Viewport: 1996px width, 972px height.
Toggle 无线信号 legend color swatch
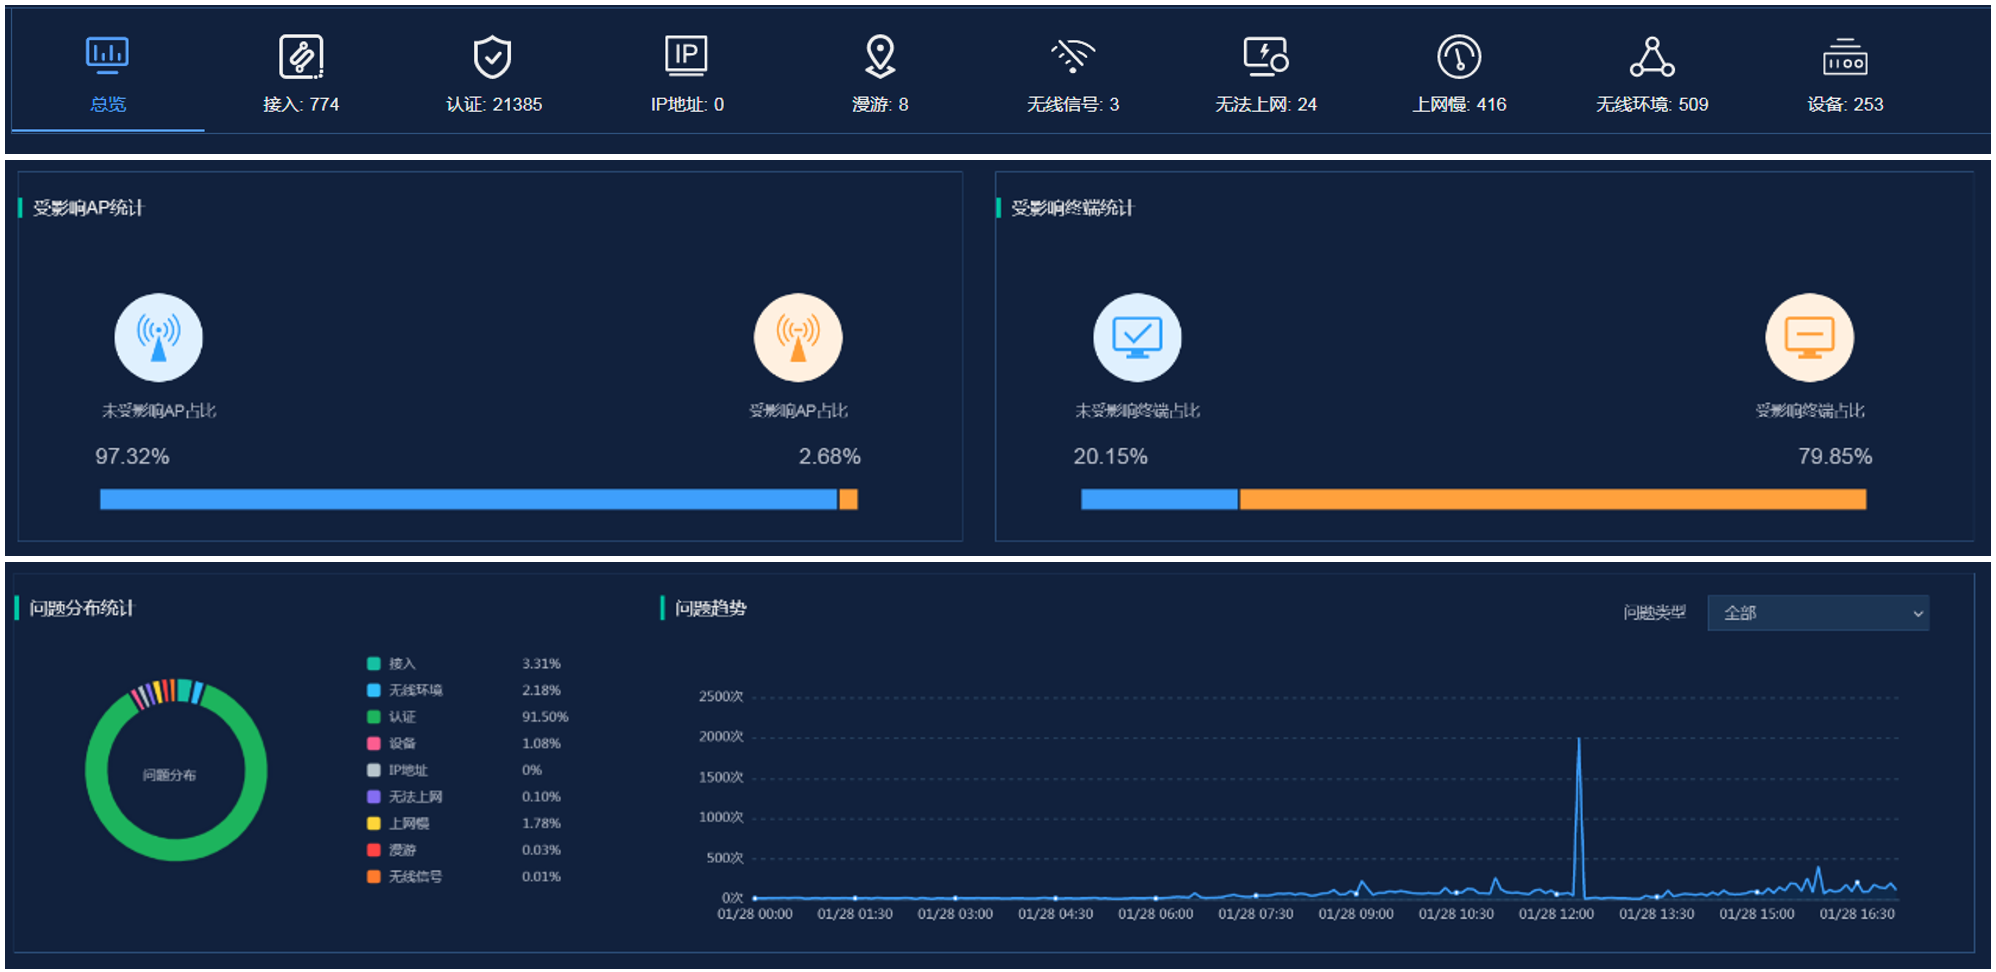[x=373, y=876]
